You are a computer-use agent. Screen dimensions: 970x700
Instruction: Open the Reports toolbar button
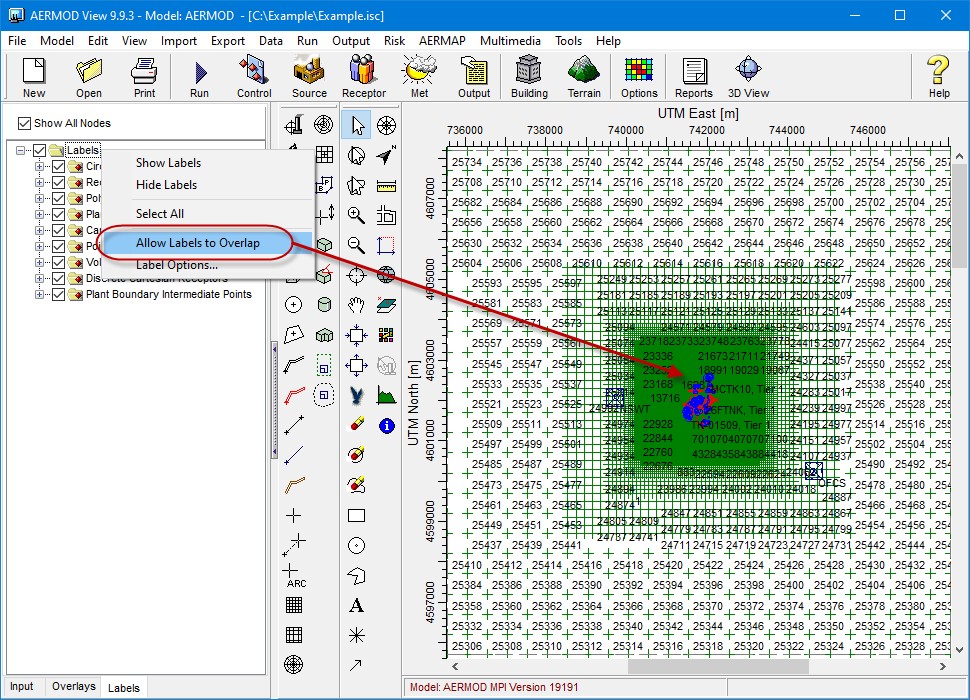[x=693, y=77]
